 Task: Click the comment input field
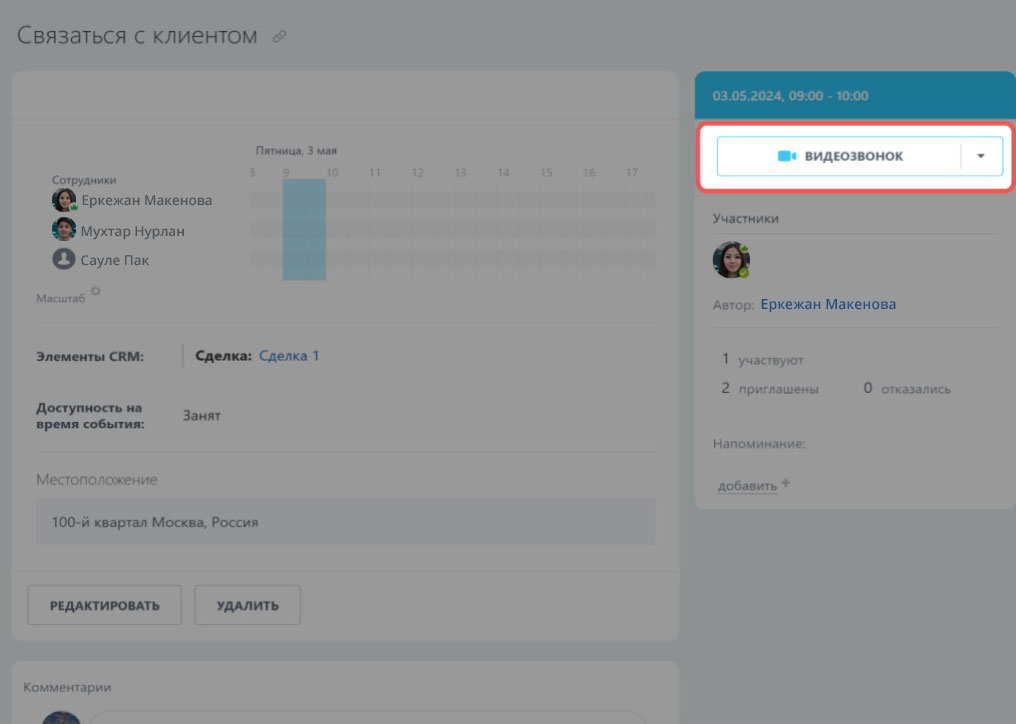(365, 716)
